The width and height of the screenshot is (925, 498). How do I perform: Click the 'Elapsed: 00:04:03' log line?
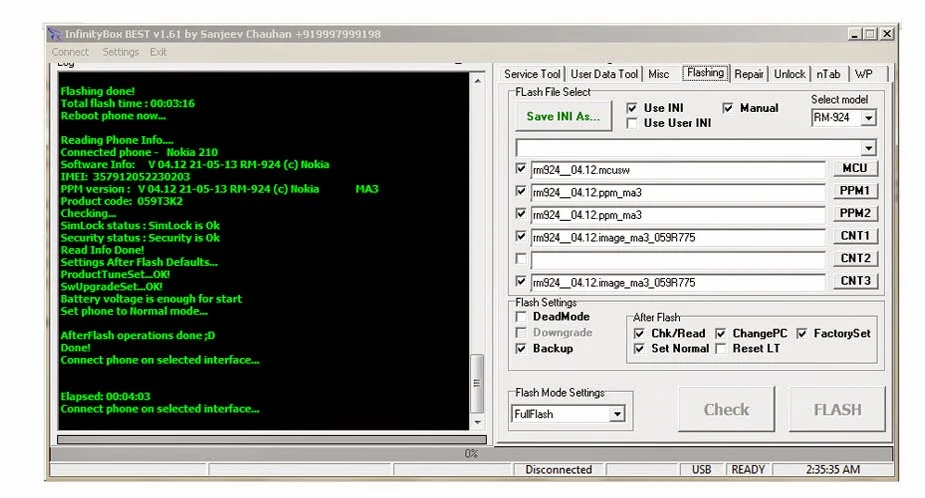click(x=105, y=397)
